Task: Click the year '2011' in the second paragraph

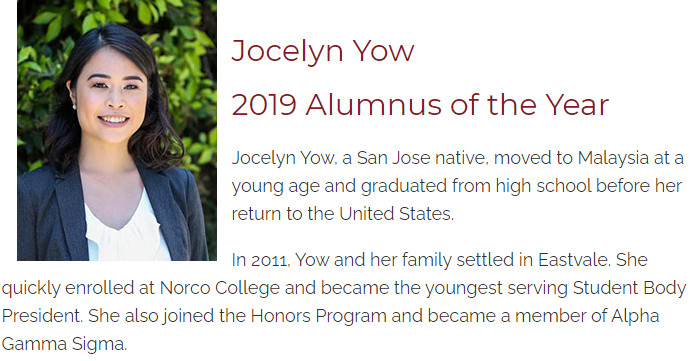Action: point(269,260)
